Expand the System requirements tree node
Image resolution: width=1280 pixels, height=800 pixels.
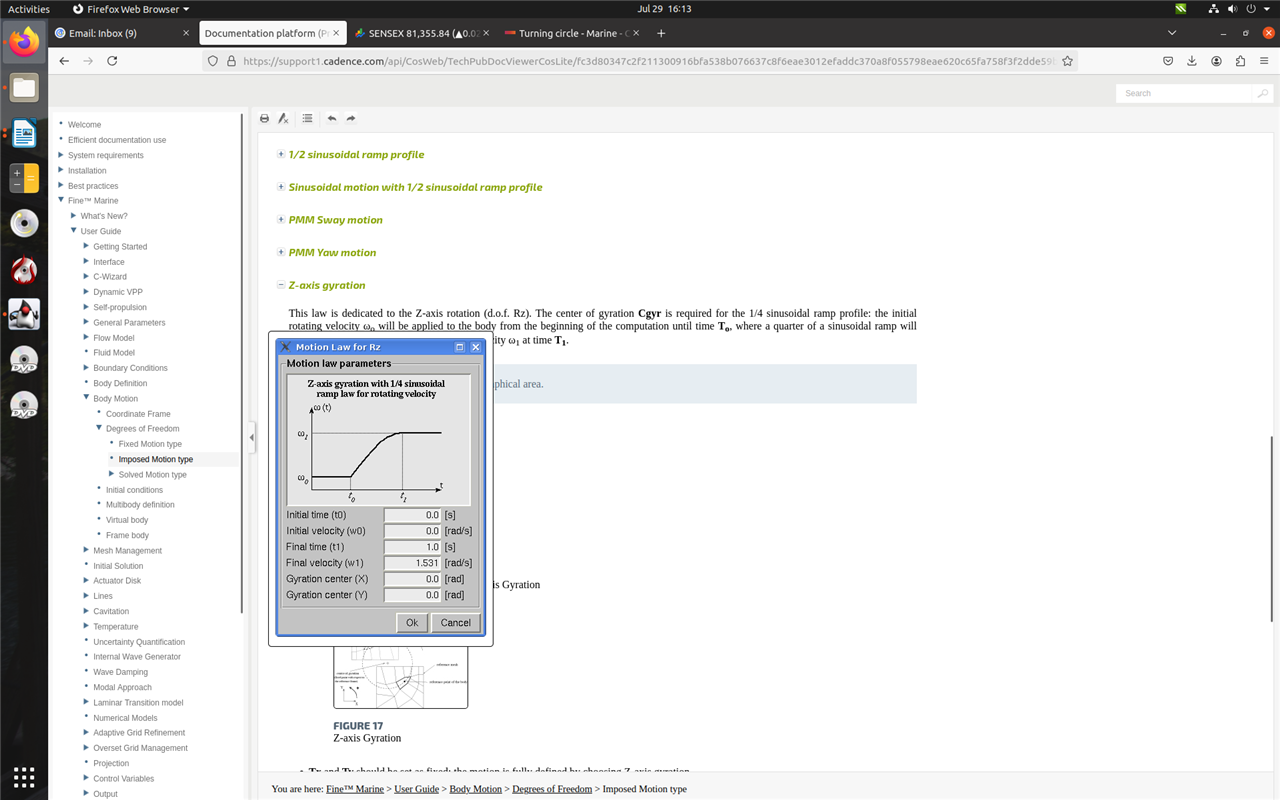61,155
